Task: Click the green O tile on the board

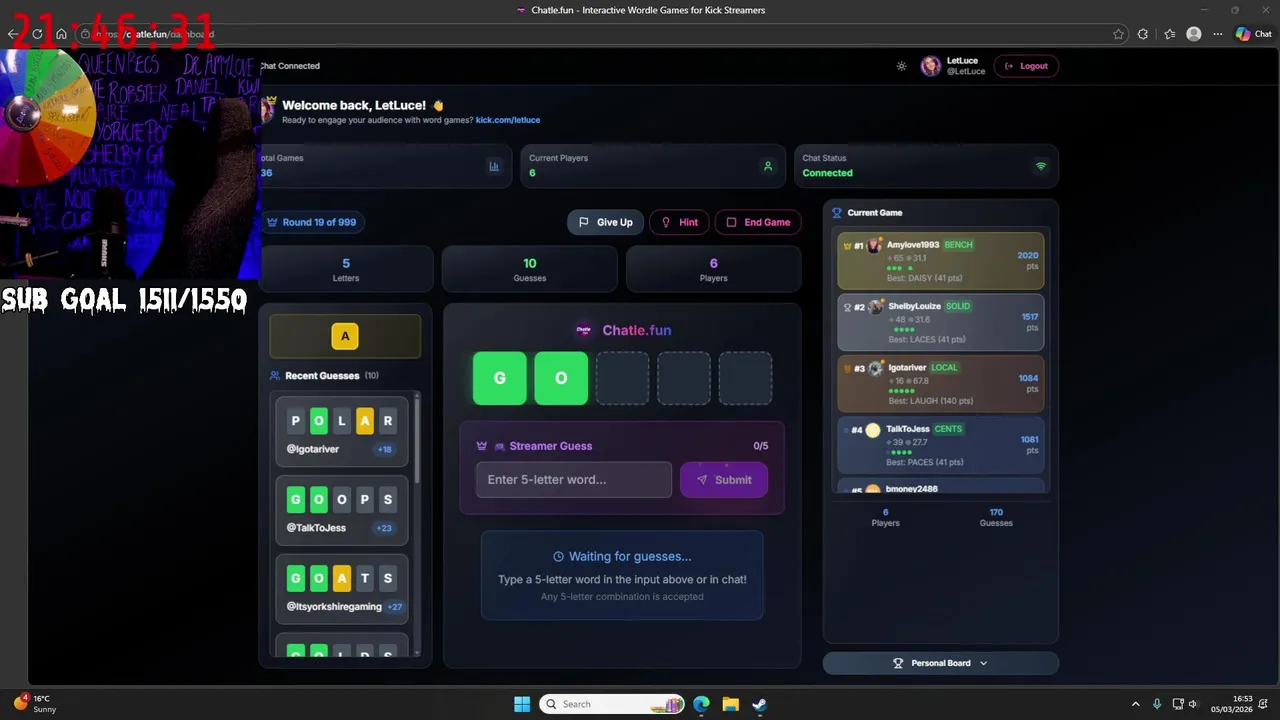Action: pyautogui.click(x=561, y=378)
